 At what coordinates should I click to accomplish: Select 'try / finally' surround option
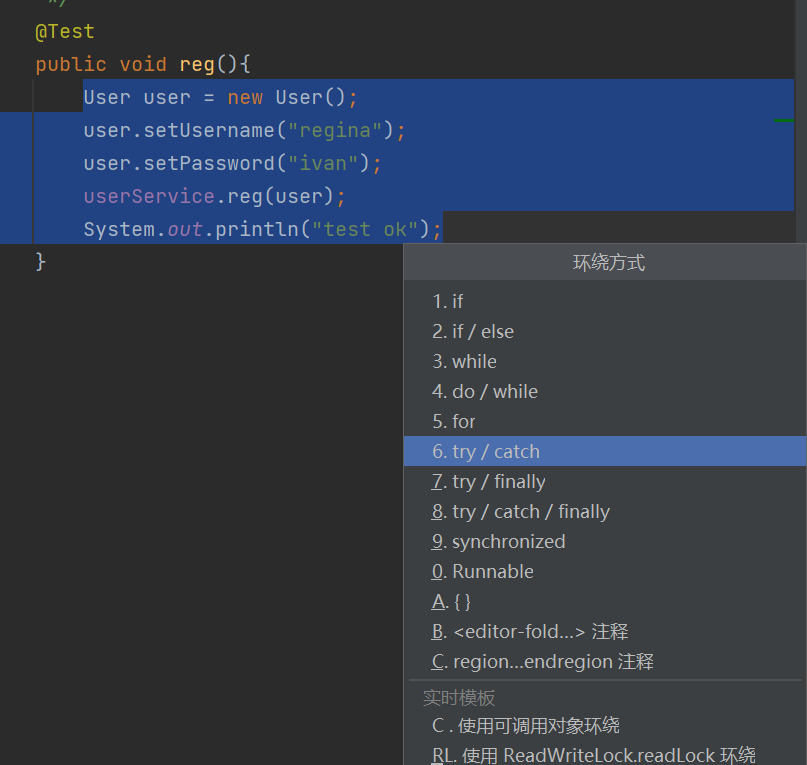489,481
